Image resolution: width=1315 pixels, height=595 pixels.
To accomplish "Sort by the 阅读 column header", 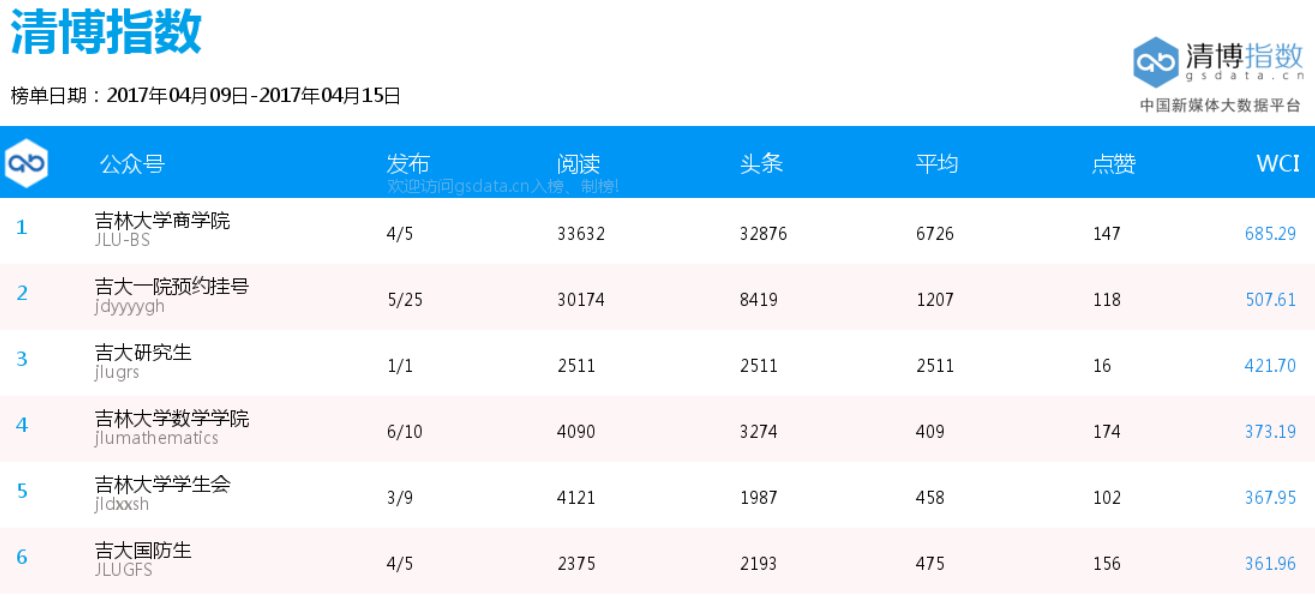I will coord(578,164).
